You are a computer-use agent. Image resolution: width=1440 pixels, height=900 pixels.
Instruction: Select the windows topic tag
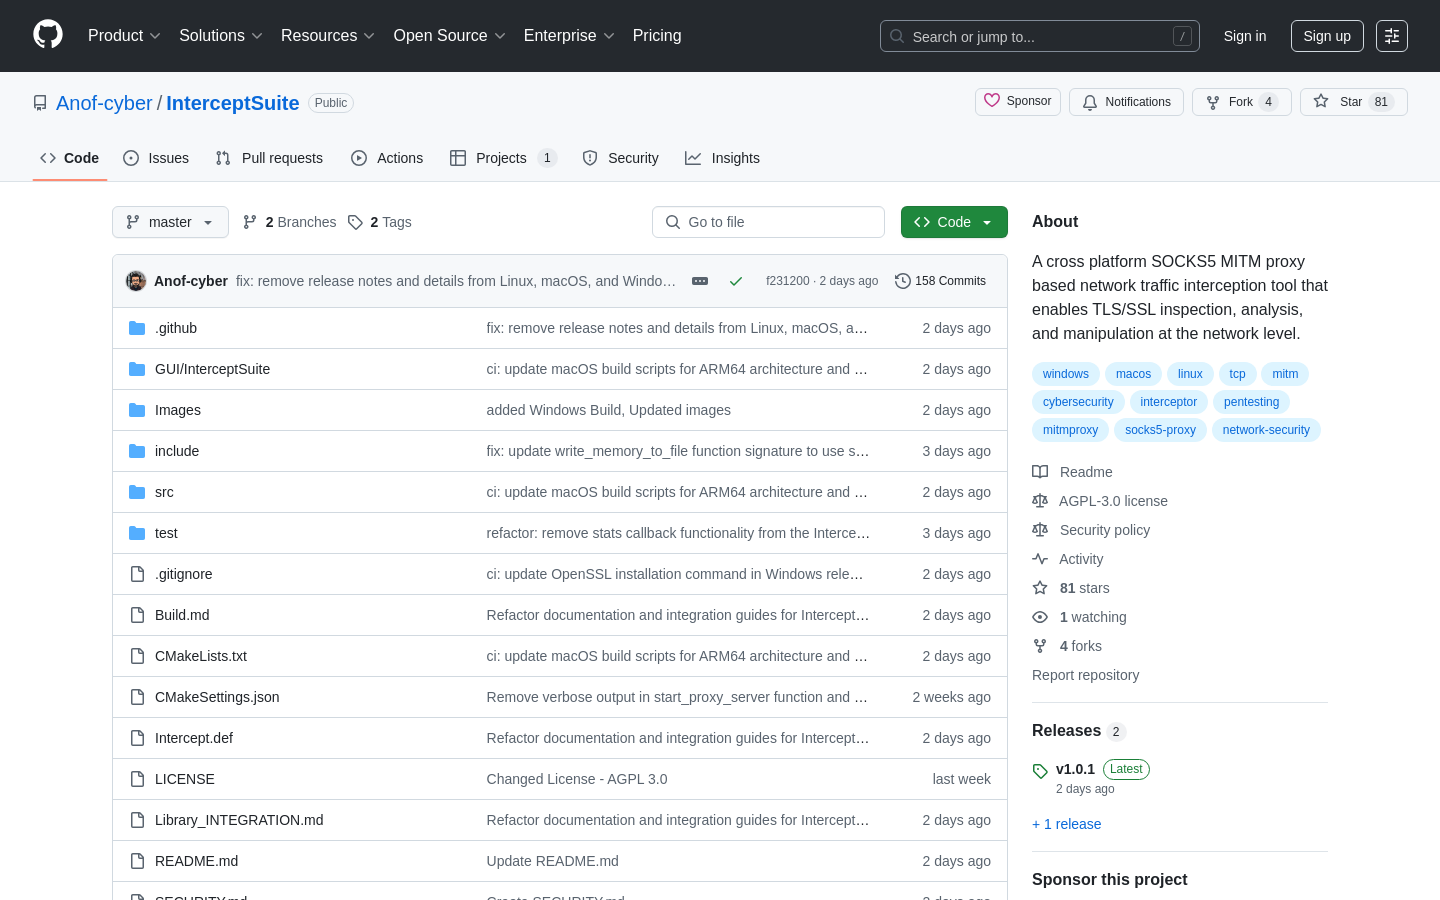pos(1066,374)
